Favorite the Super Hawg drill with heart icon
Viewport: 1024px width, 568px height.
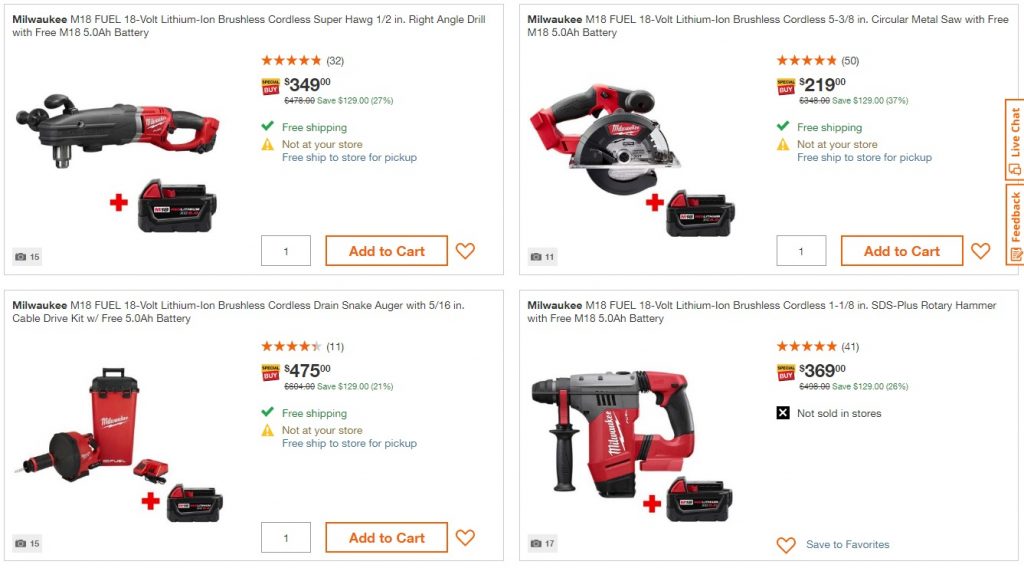(465, 251)
